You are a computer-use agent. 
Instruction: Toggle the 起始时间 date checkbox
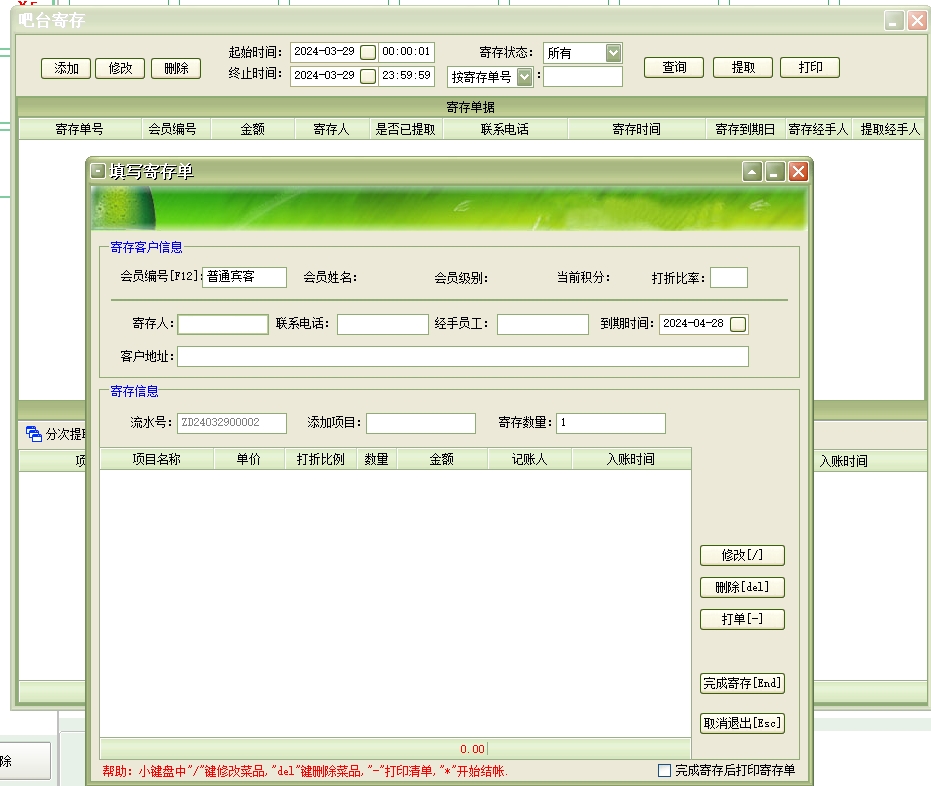coord(368,52)
